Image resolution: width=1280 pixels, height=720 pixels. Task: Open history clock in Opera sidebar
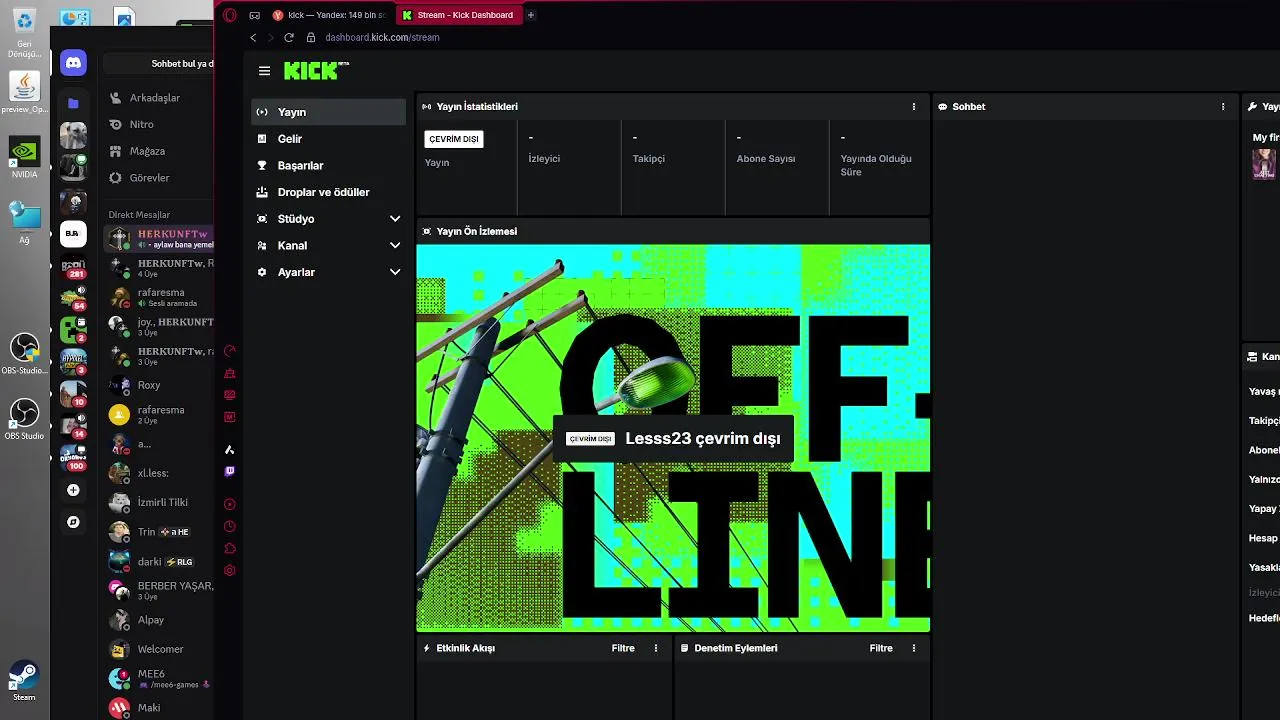click(x=230, y=526)
